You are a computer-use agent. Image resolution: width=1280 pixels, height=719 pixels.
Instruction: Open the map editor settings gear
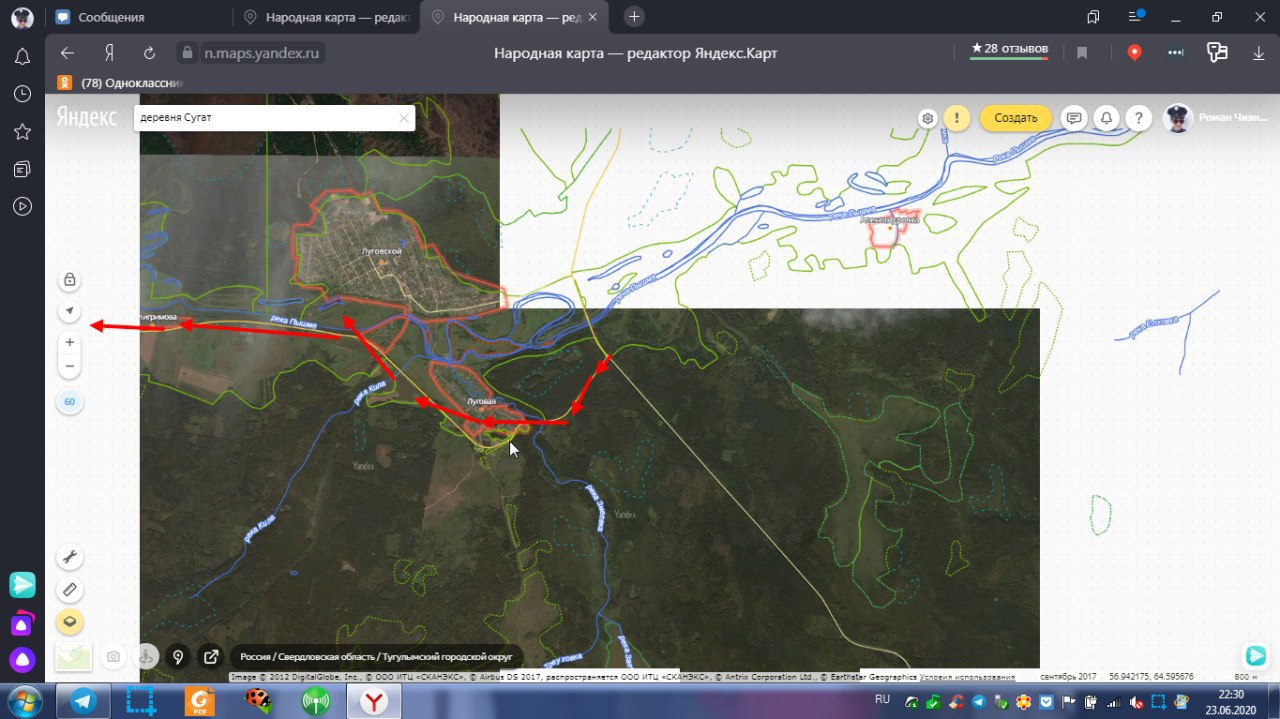(x=928, y=118)
